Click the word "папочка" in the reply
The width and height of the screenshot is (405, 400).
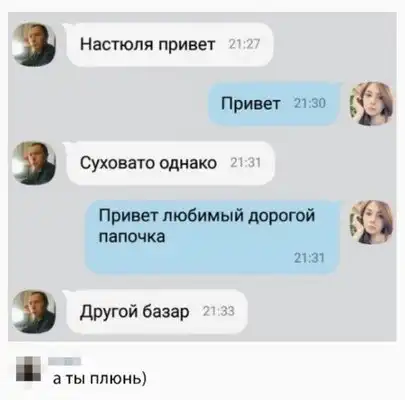coord(132,237)
